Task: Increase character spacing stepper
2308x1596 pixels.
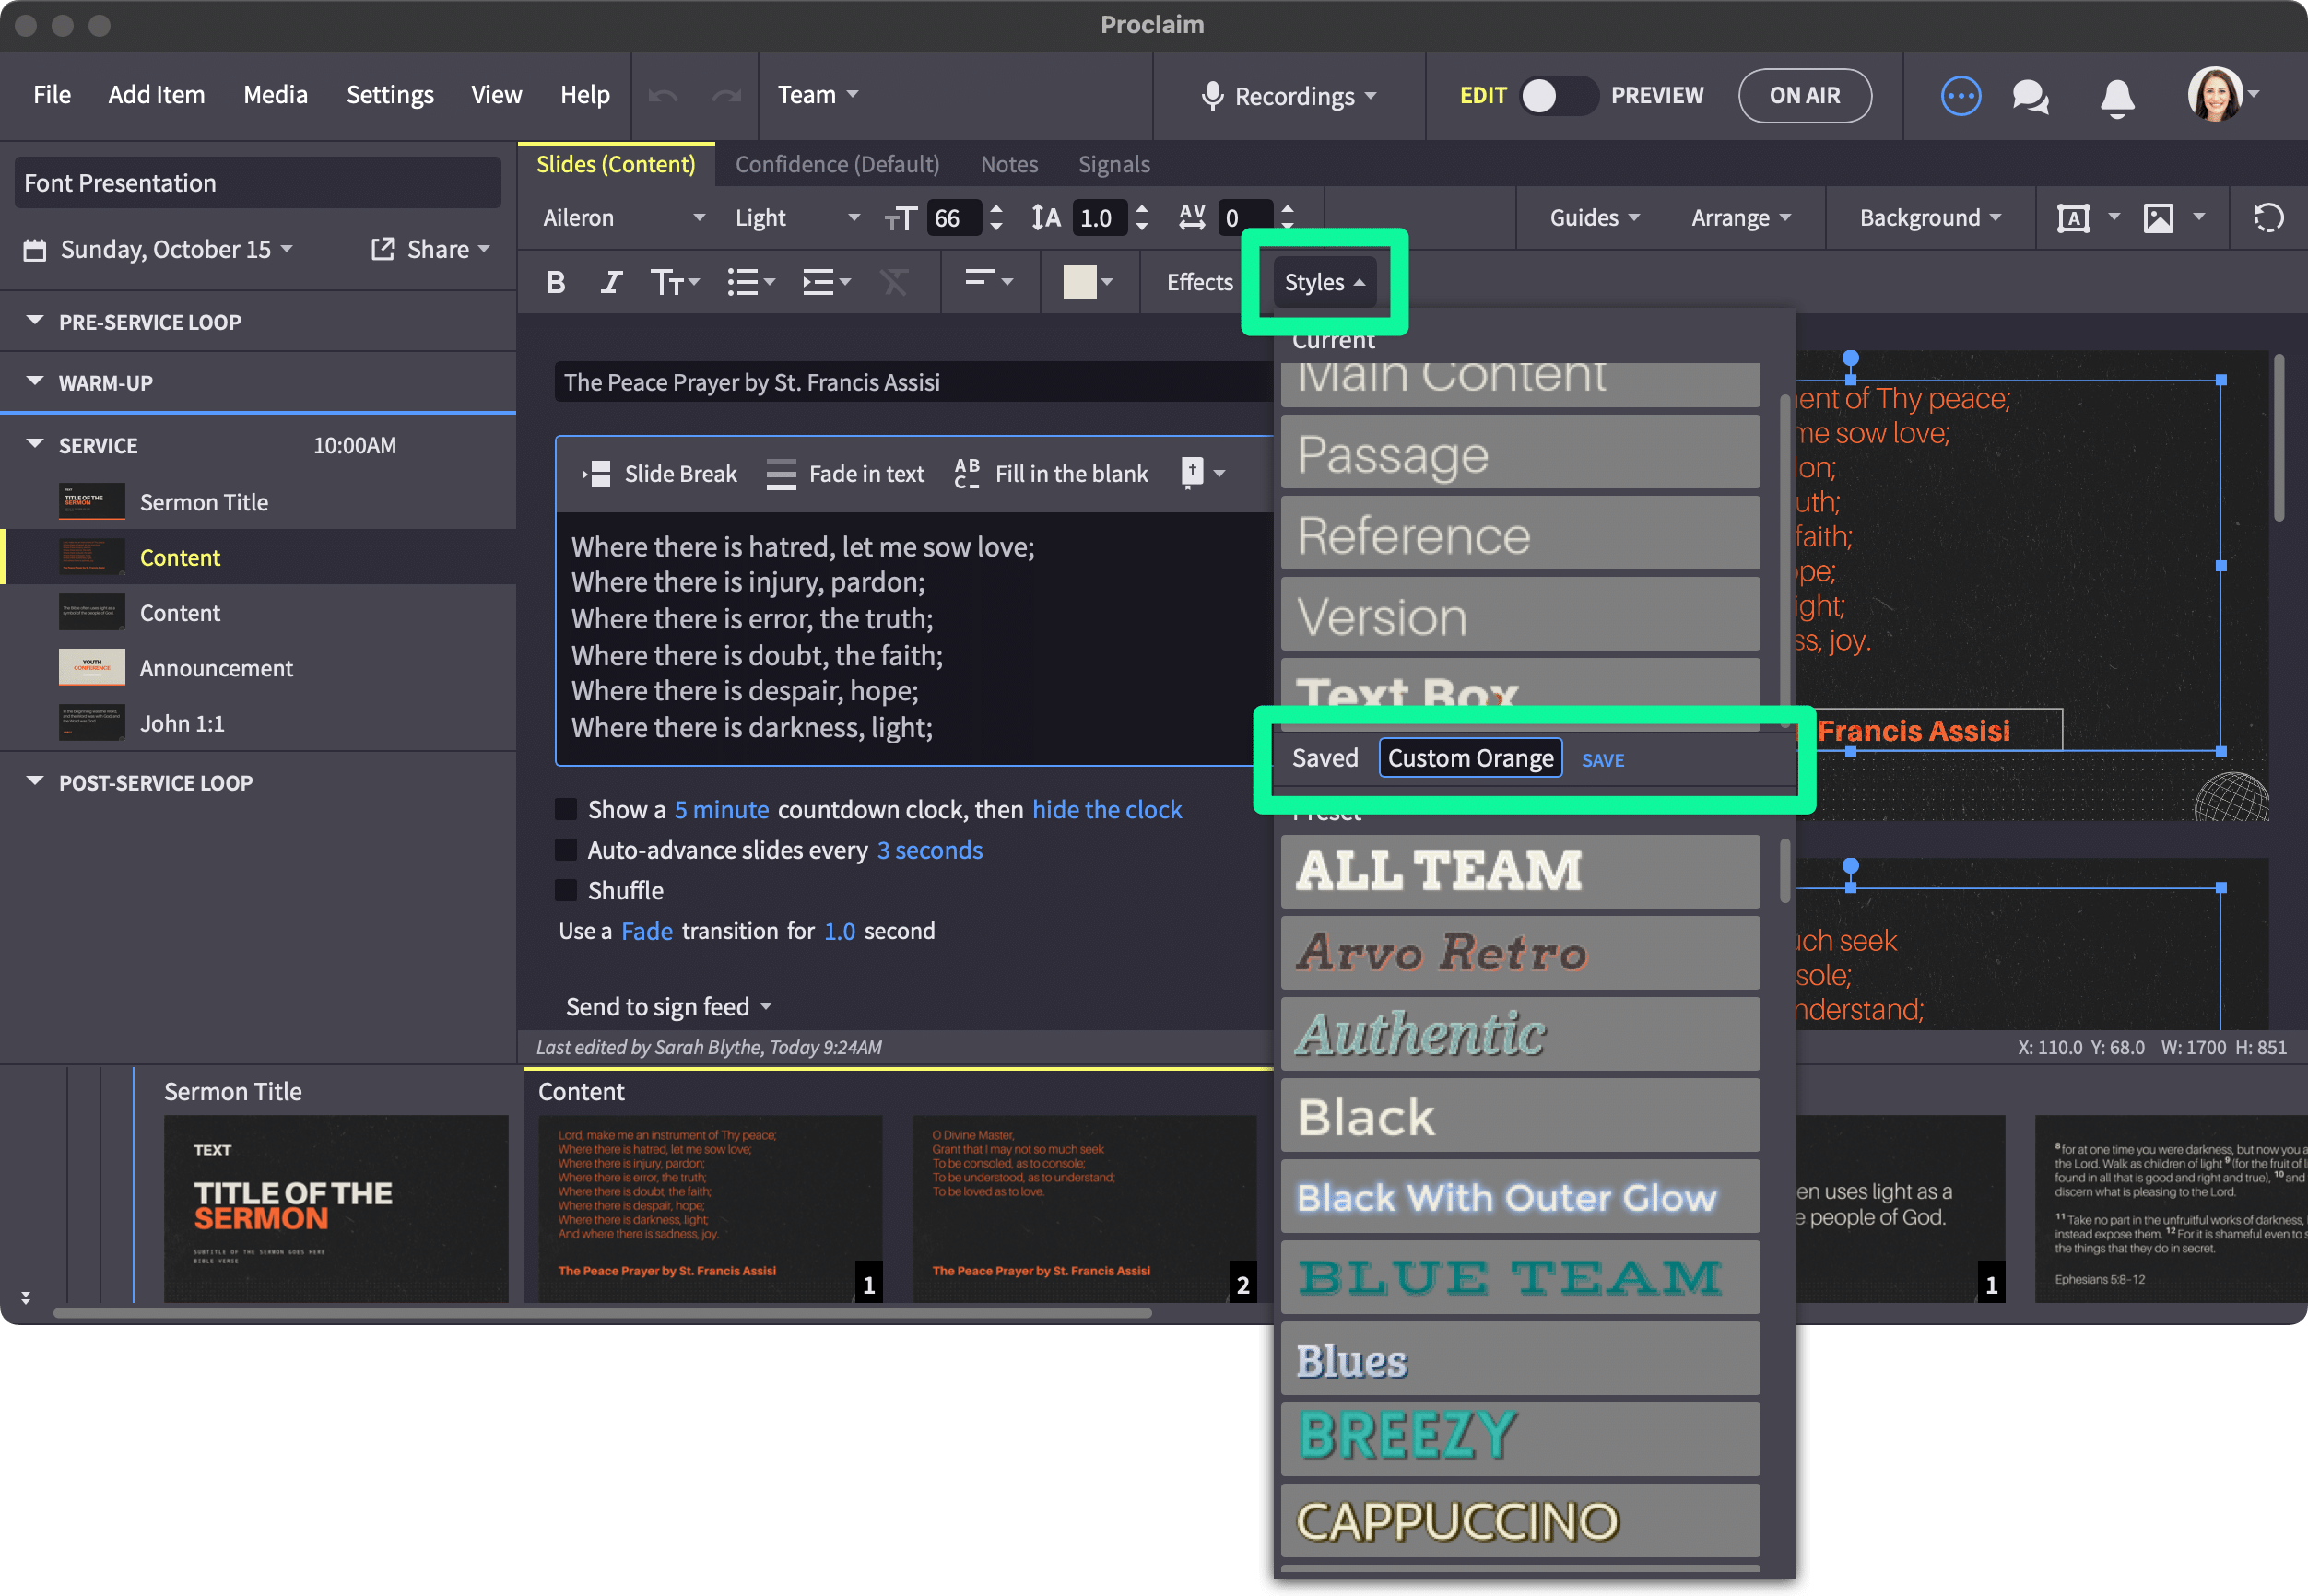Action: point(1288,209)
